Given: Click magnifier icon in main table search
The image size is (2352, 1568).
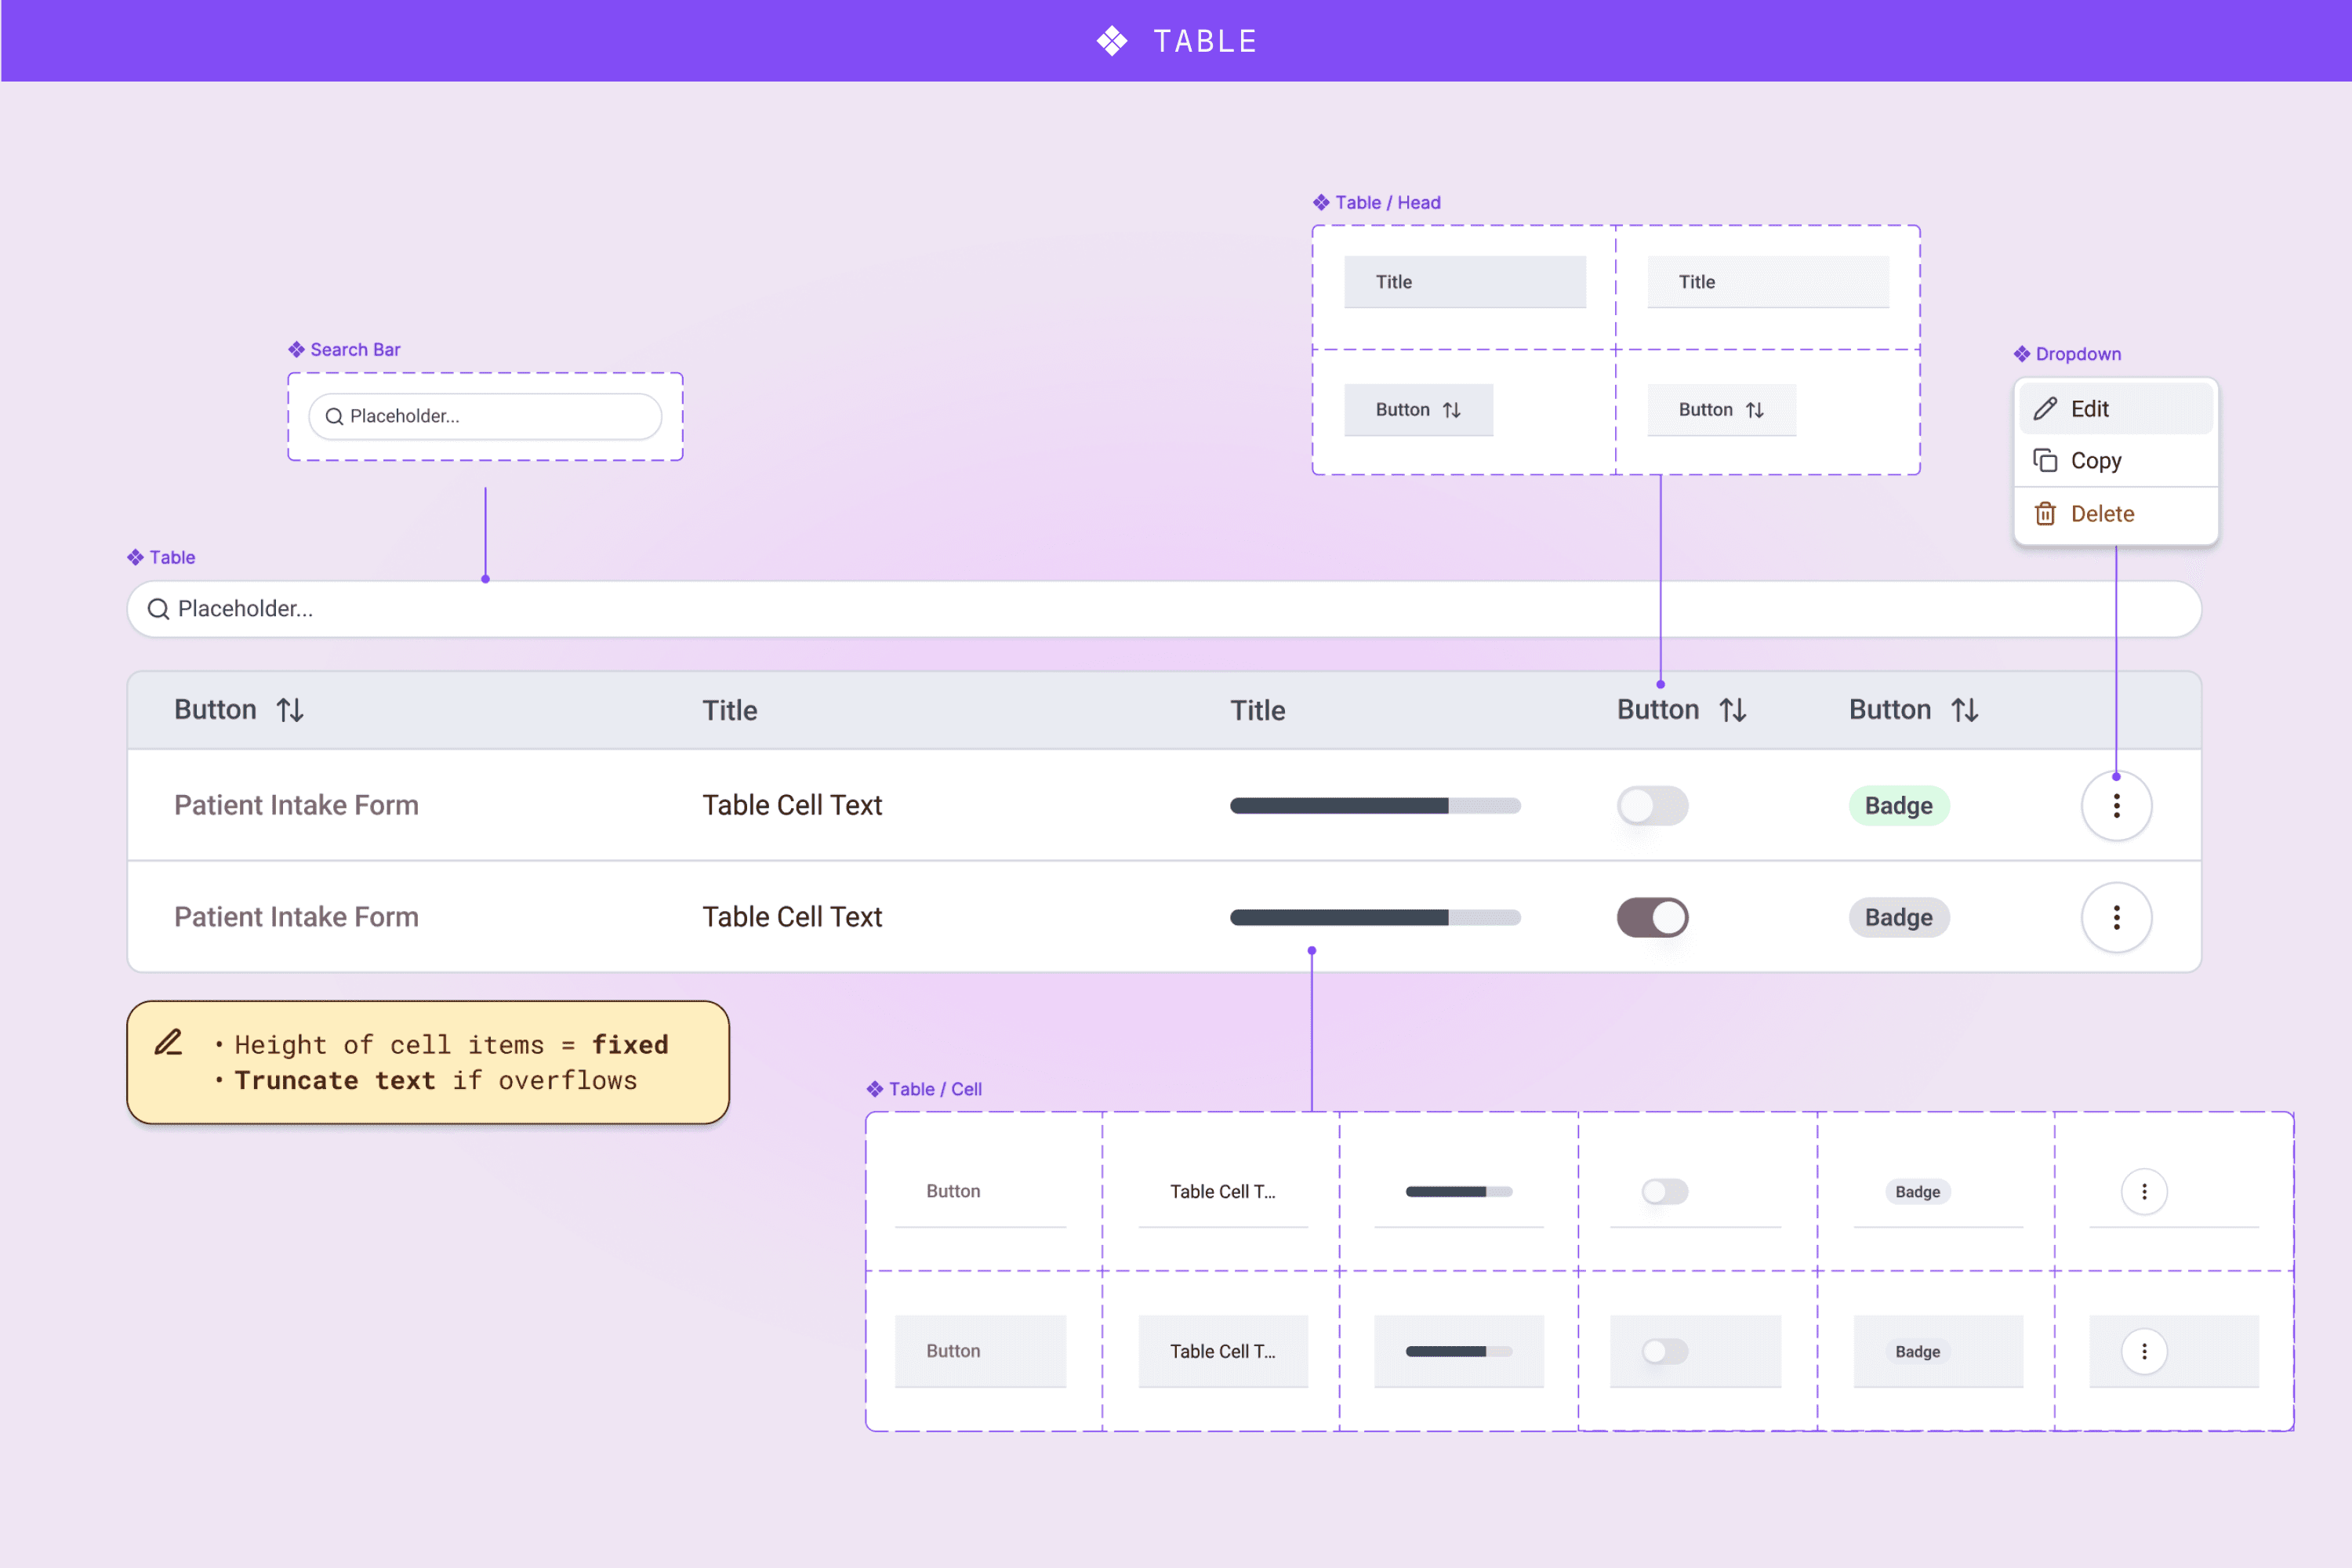Looking at the screenshot, I should (x=158, y=609).
